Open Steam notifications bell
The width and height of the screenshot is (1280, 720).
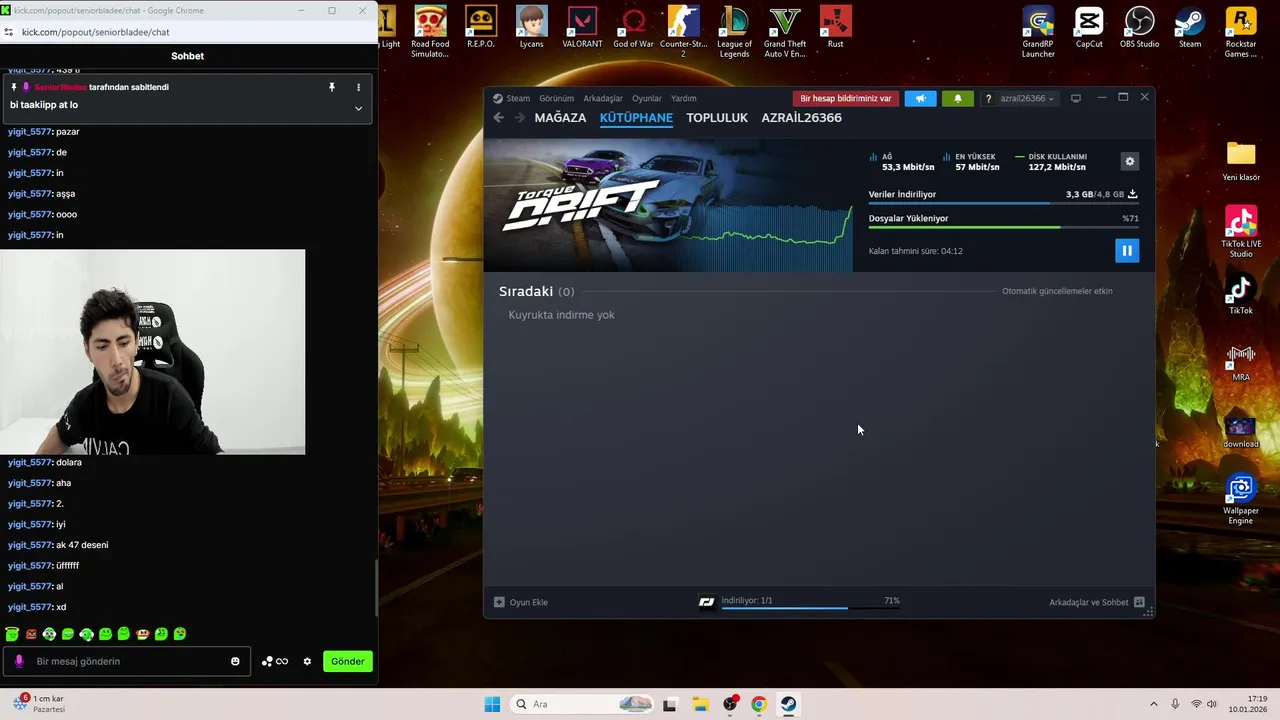pyautogui.click(x=958, y=98)
